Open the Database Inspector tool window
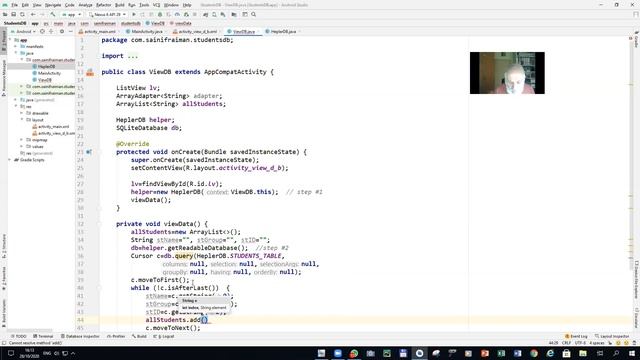This screenshot has width=640, height=360. [80, 336]
